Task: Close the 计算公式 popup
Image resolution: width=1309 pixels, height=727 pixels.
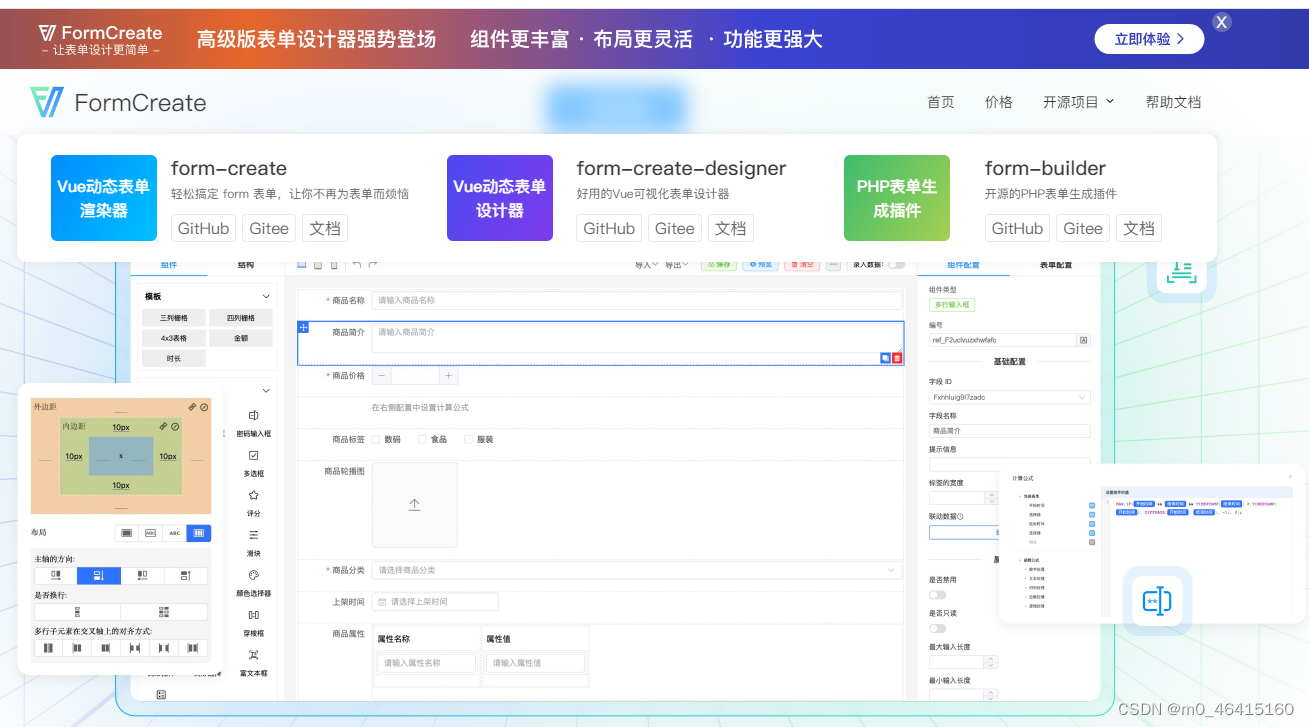Action: coord(1290,477)
